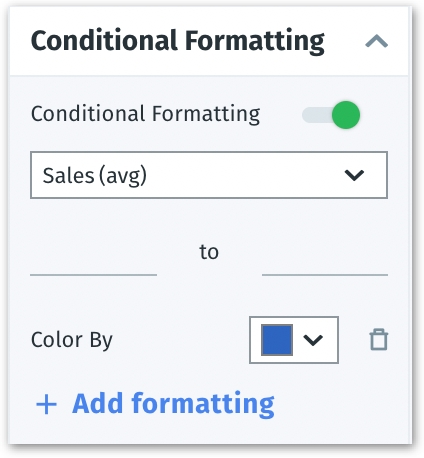Turn off the Conditional Formatting switch
The height and width of the screenshot is (458, 424).
(331, 115)
